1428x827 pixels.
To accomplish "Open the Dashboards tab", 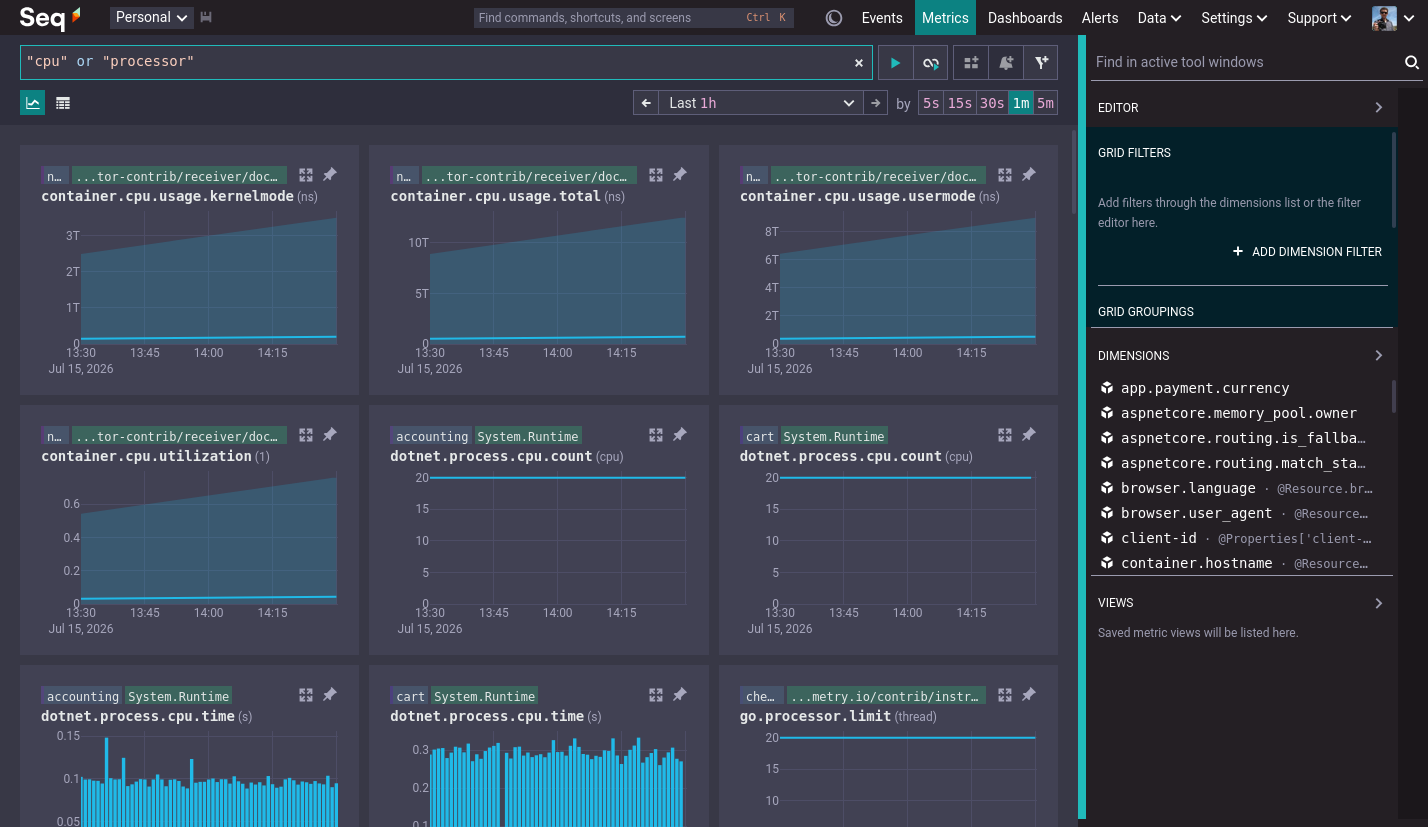I will tap(1025, 18).
